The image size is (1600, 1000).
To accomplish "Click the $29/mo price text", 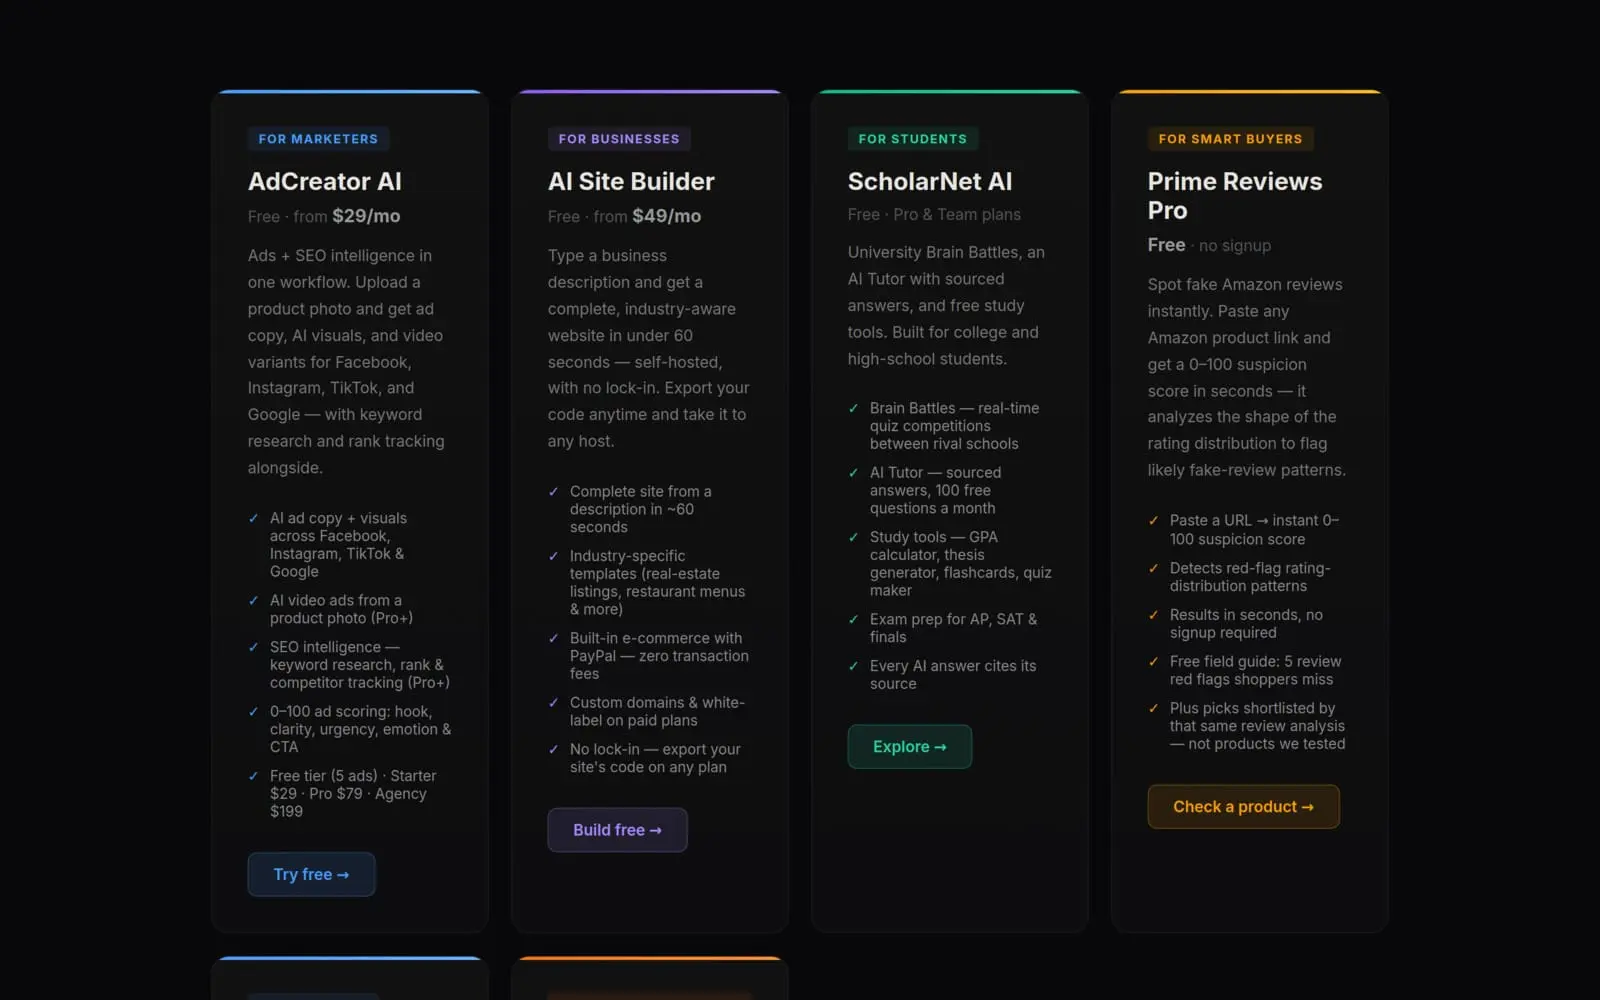I will [x=366, y=216].
